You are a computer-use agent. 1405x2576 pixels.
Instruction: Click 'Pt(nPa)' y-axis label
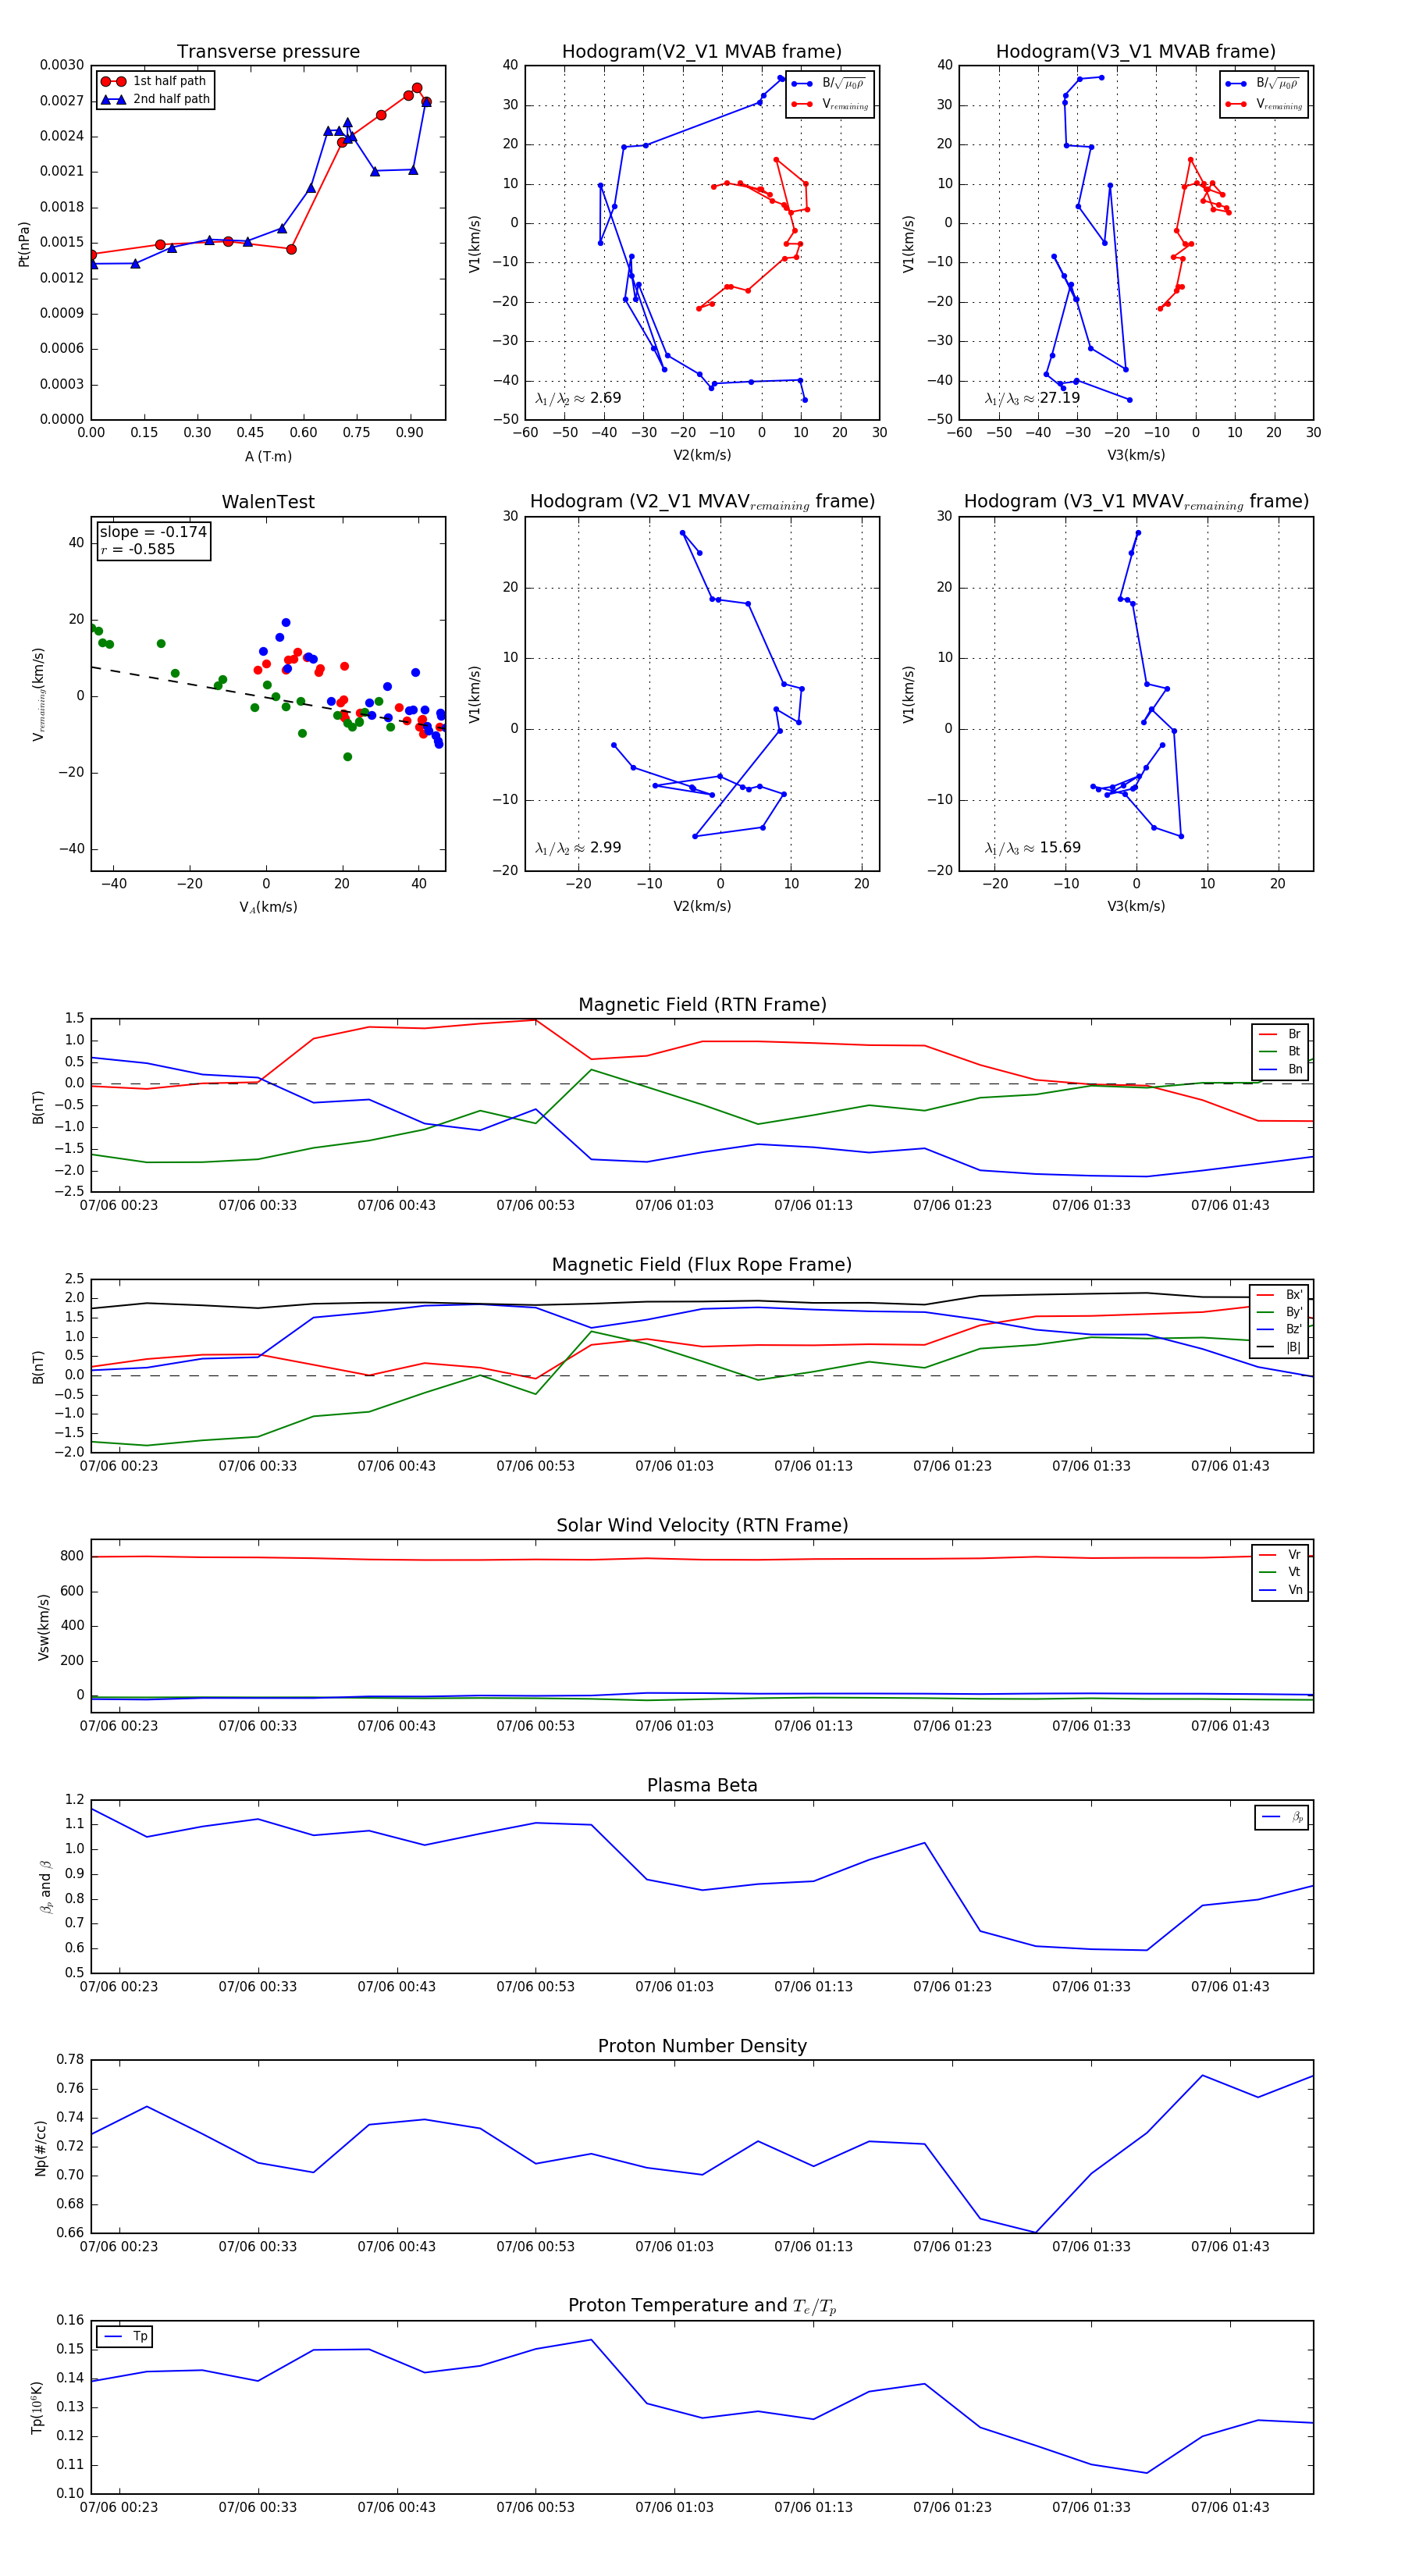click(x=24, y=243)
